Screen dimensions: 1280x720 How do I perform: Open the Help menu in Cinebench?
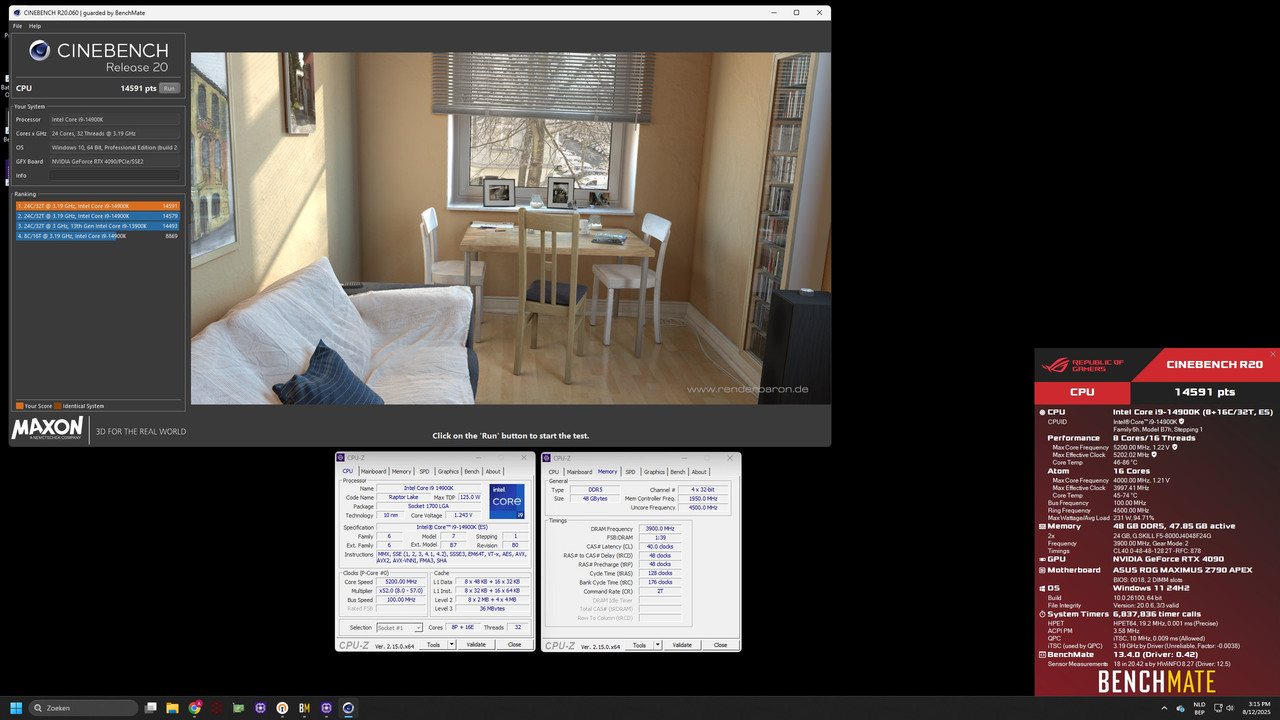[35, 26]
